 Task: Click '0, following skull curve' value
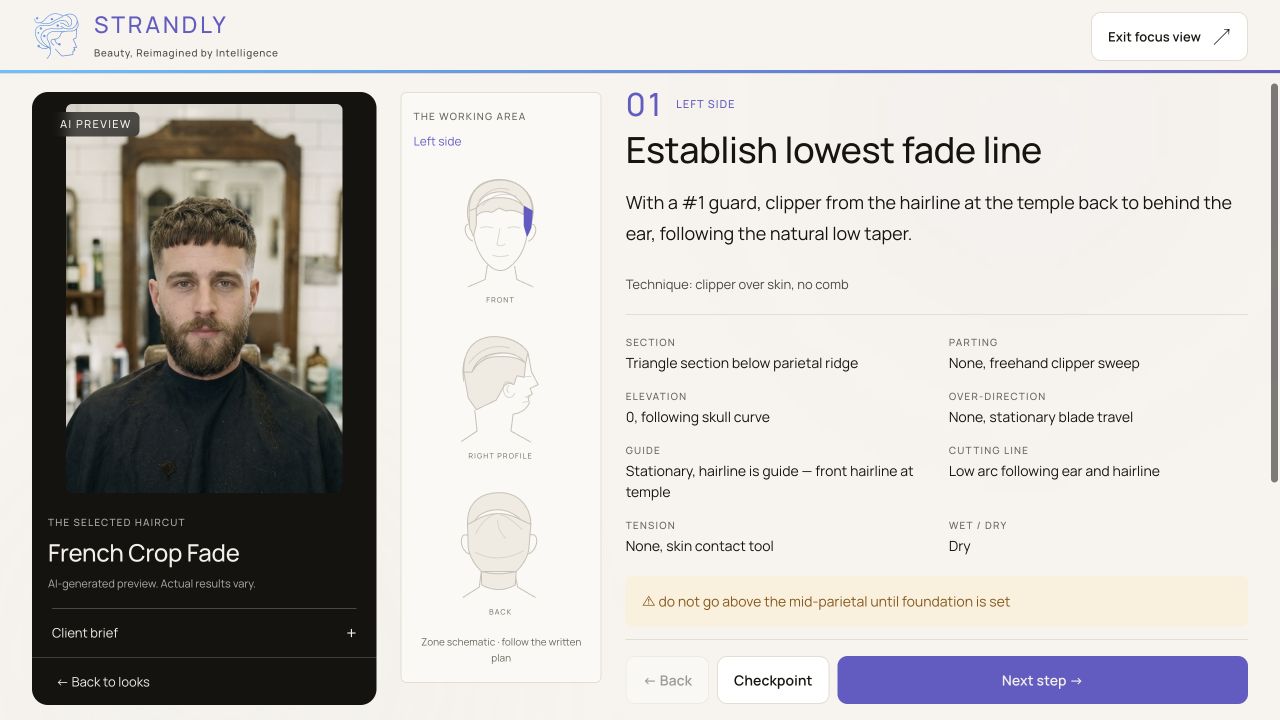click(x=698, y=417)
